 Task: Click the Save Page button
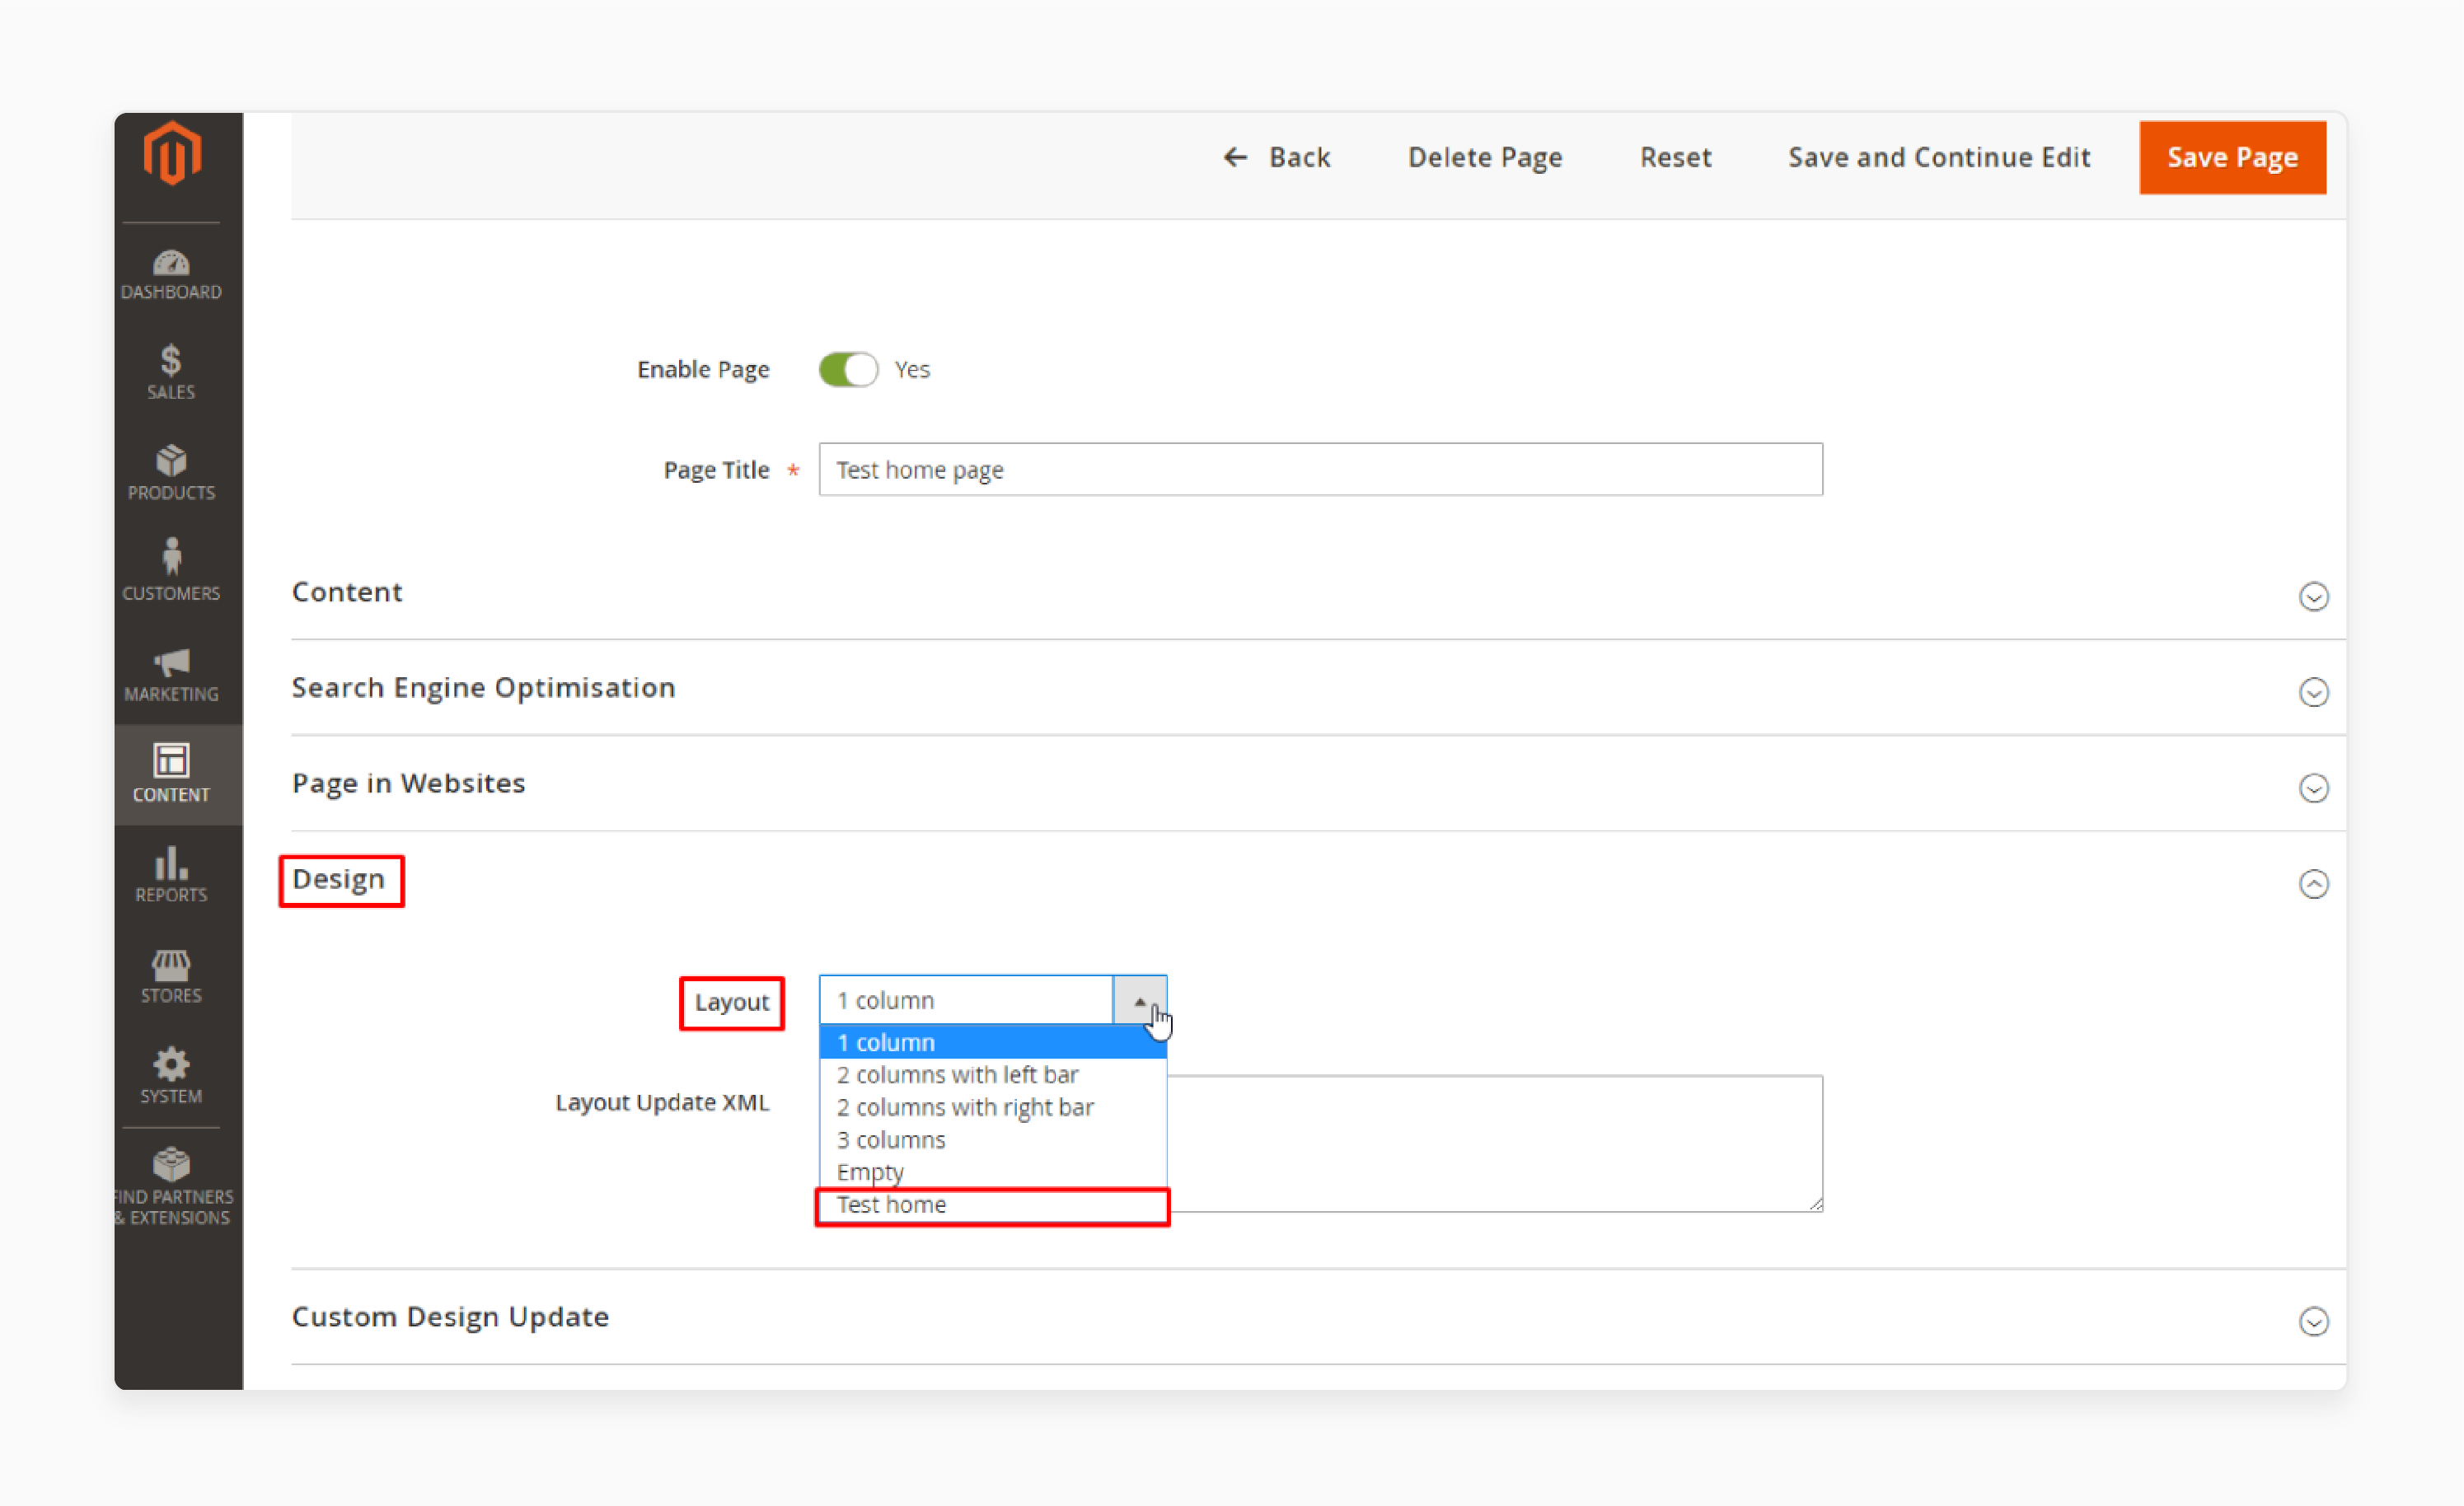point(2232,157)
